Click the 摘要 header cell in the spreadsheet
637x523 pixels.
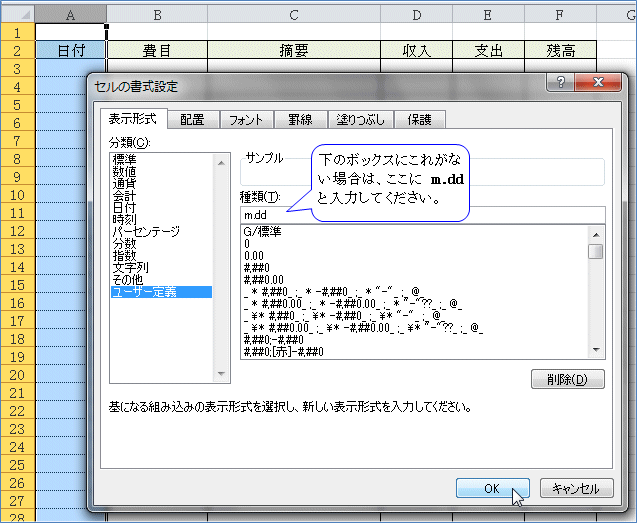[294, 50]
